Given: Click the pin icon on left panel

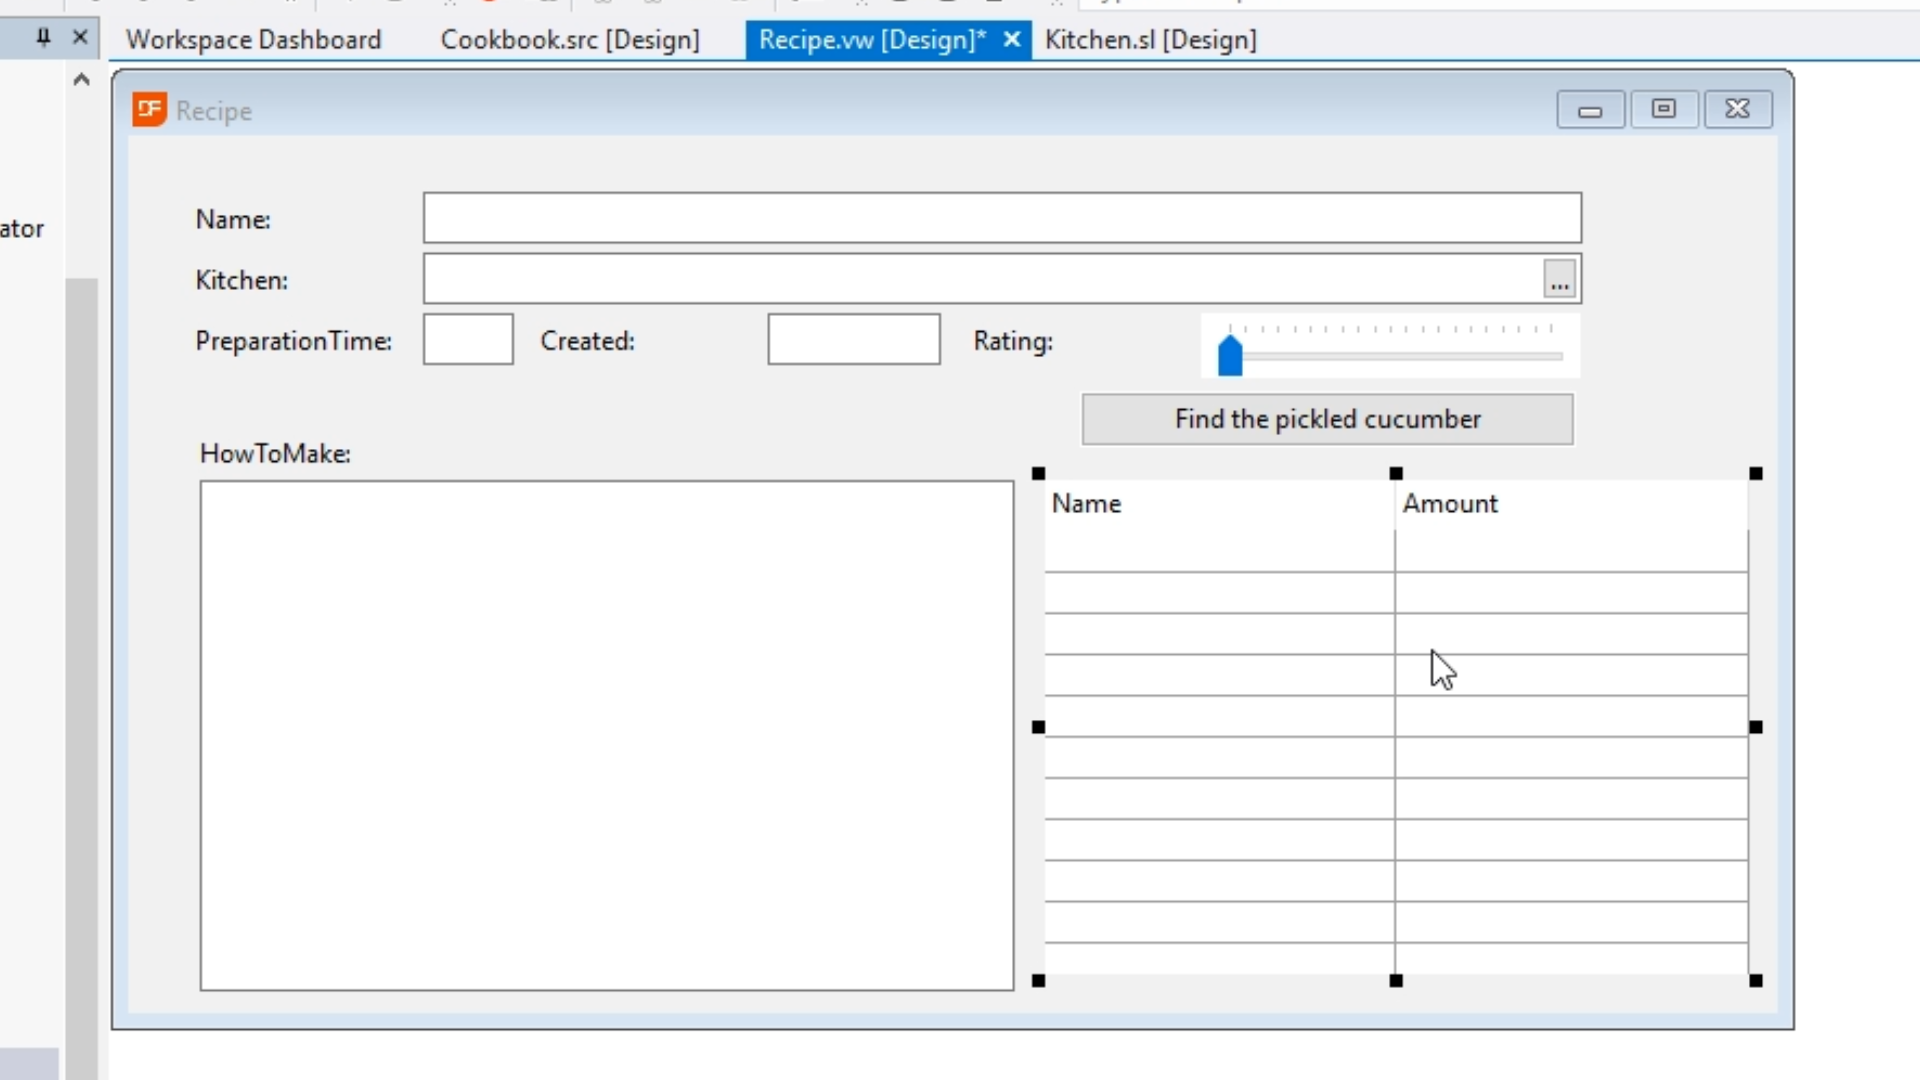Looking at the screenshot, I should point(43,38).
